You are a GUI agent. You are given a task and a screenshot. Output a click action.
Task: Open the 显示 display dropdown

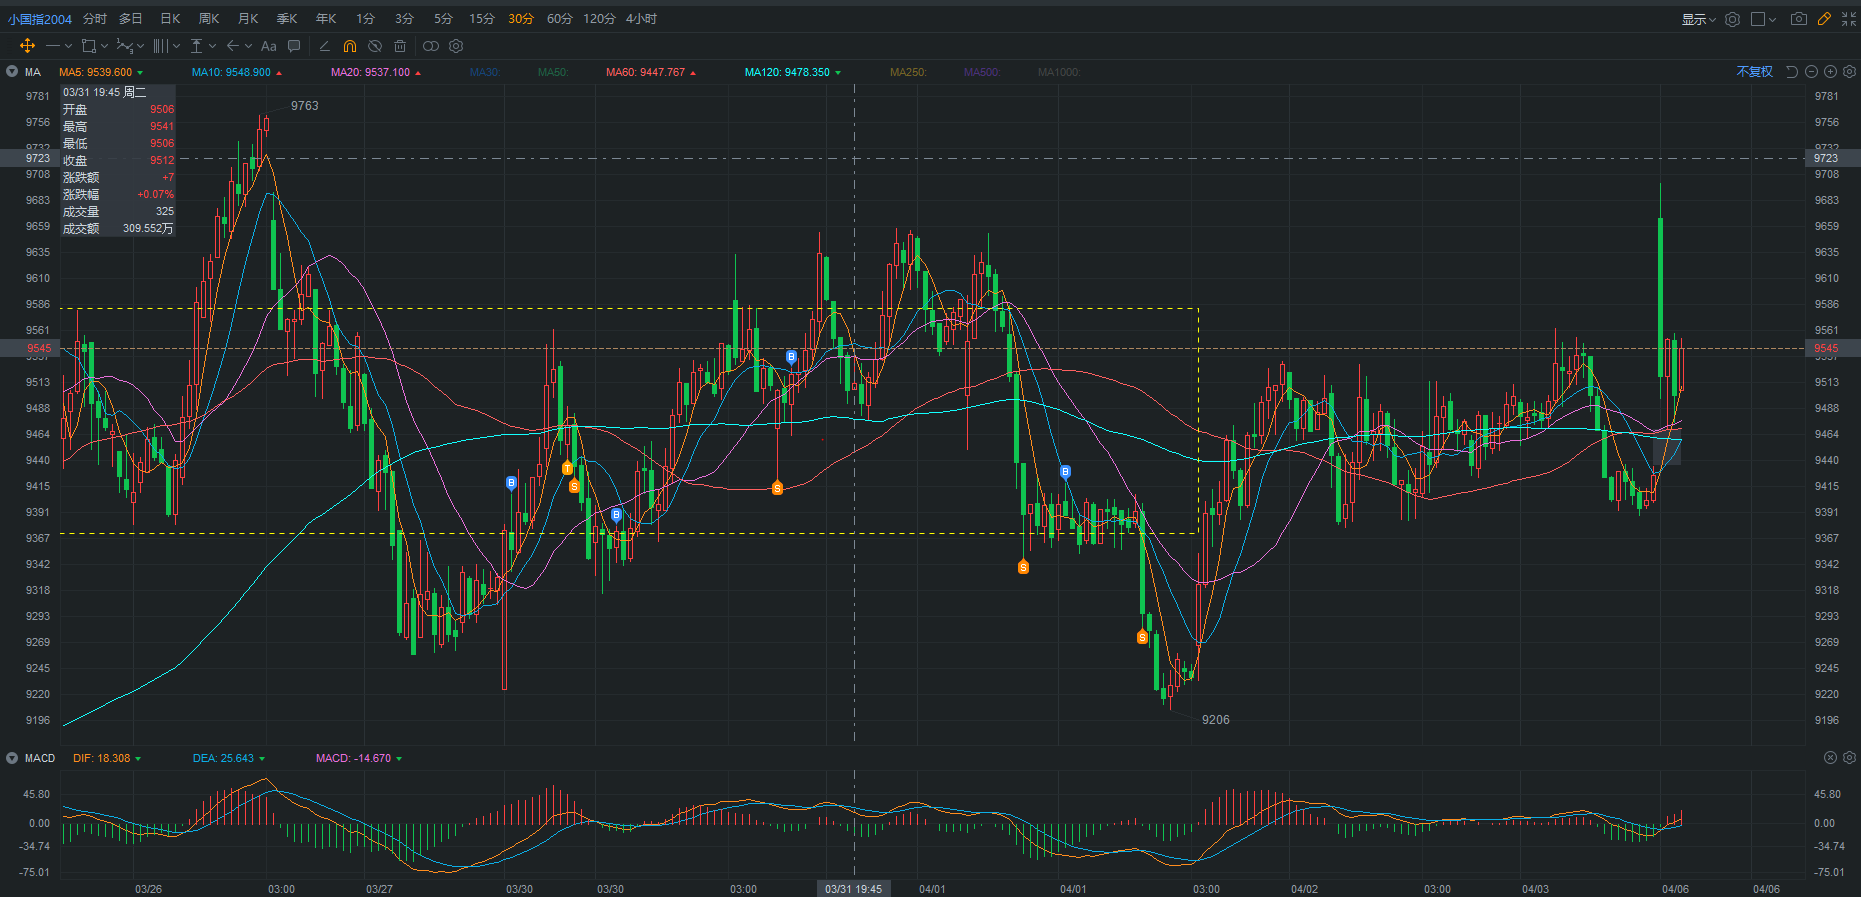[1698, 19]
